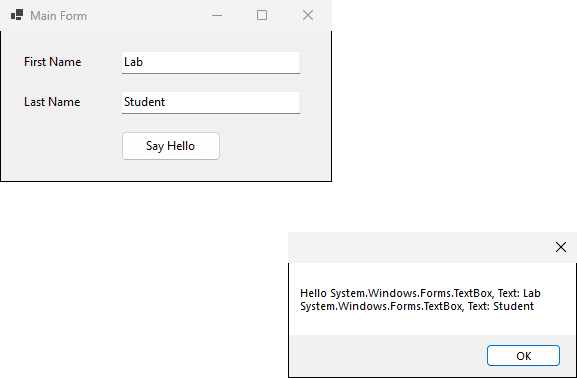Confirm the message box with OK
Screen dimensions: 577x378
[x=523, y=356]
